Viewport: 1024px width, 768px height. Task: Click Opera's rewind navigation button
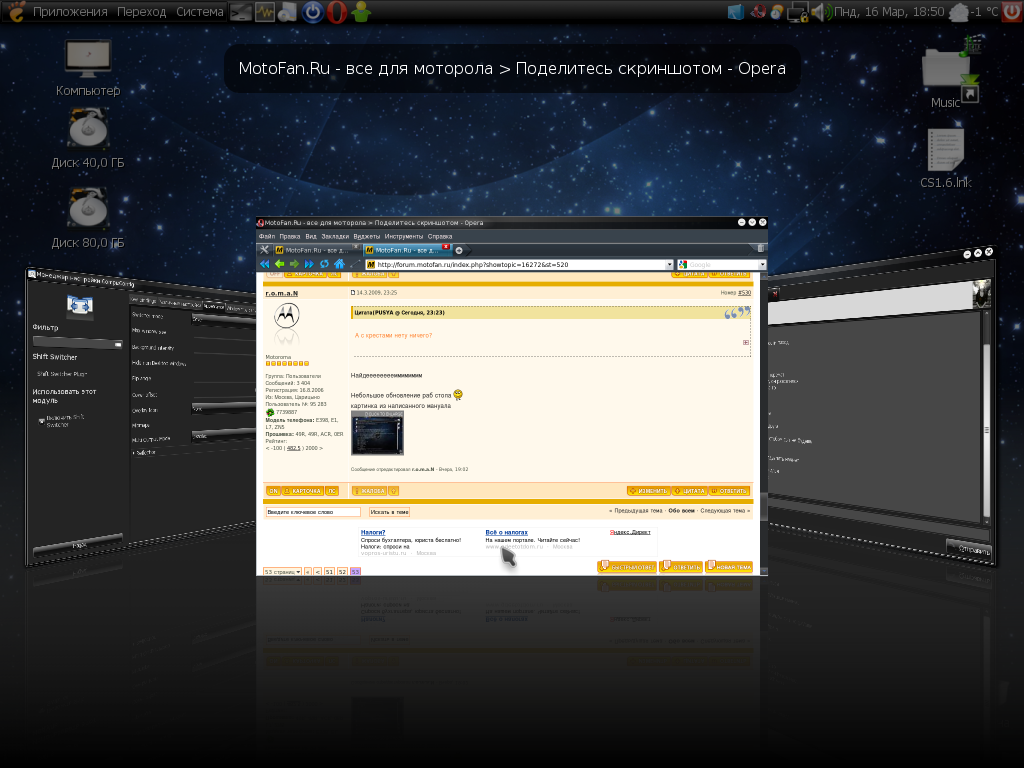point(264,264)
